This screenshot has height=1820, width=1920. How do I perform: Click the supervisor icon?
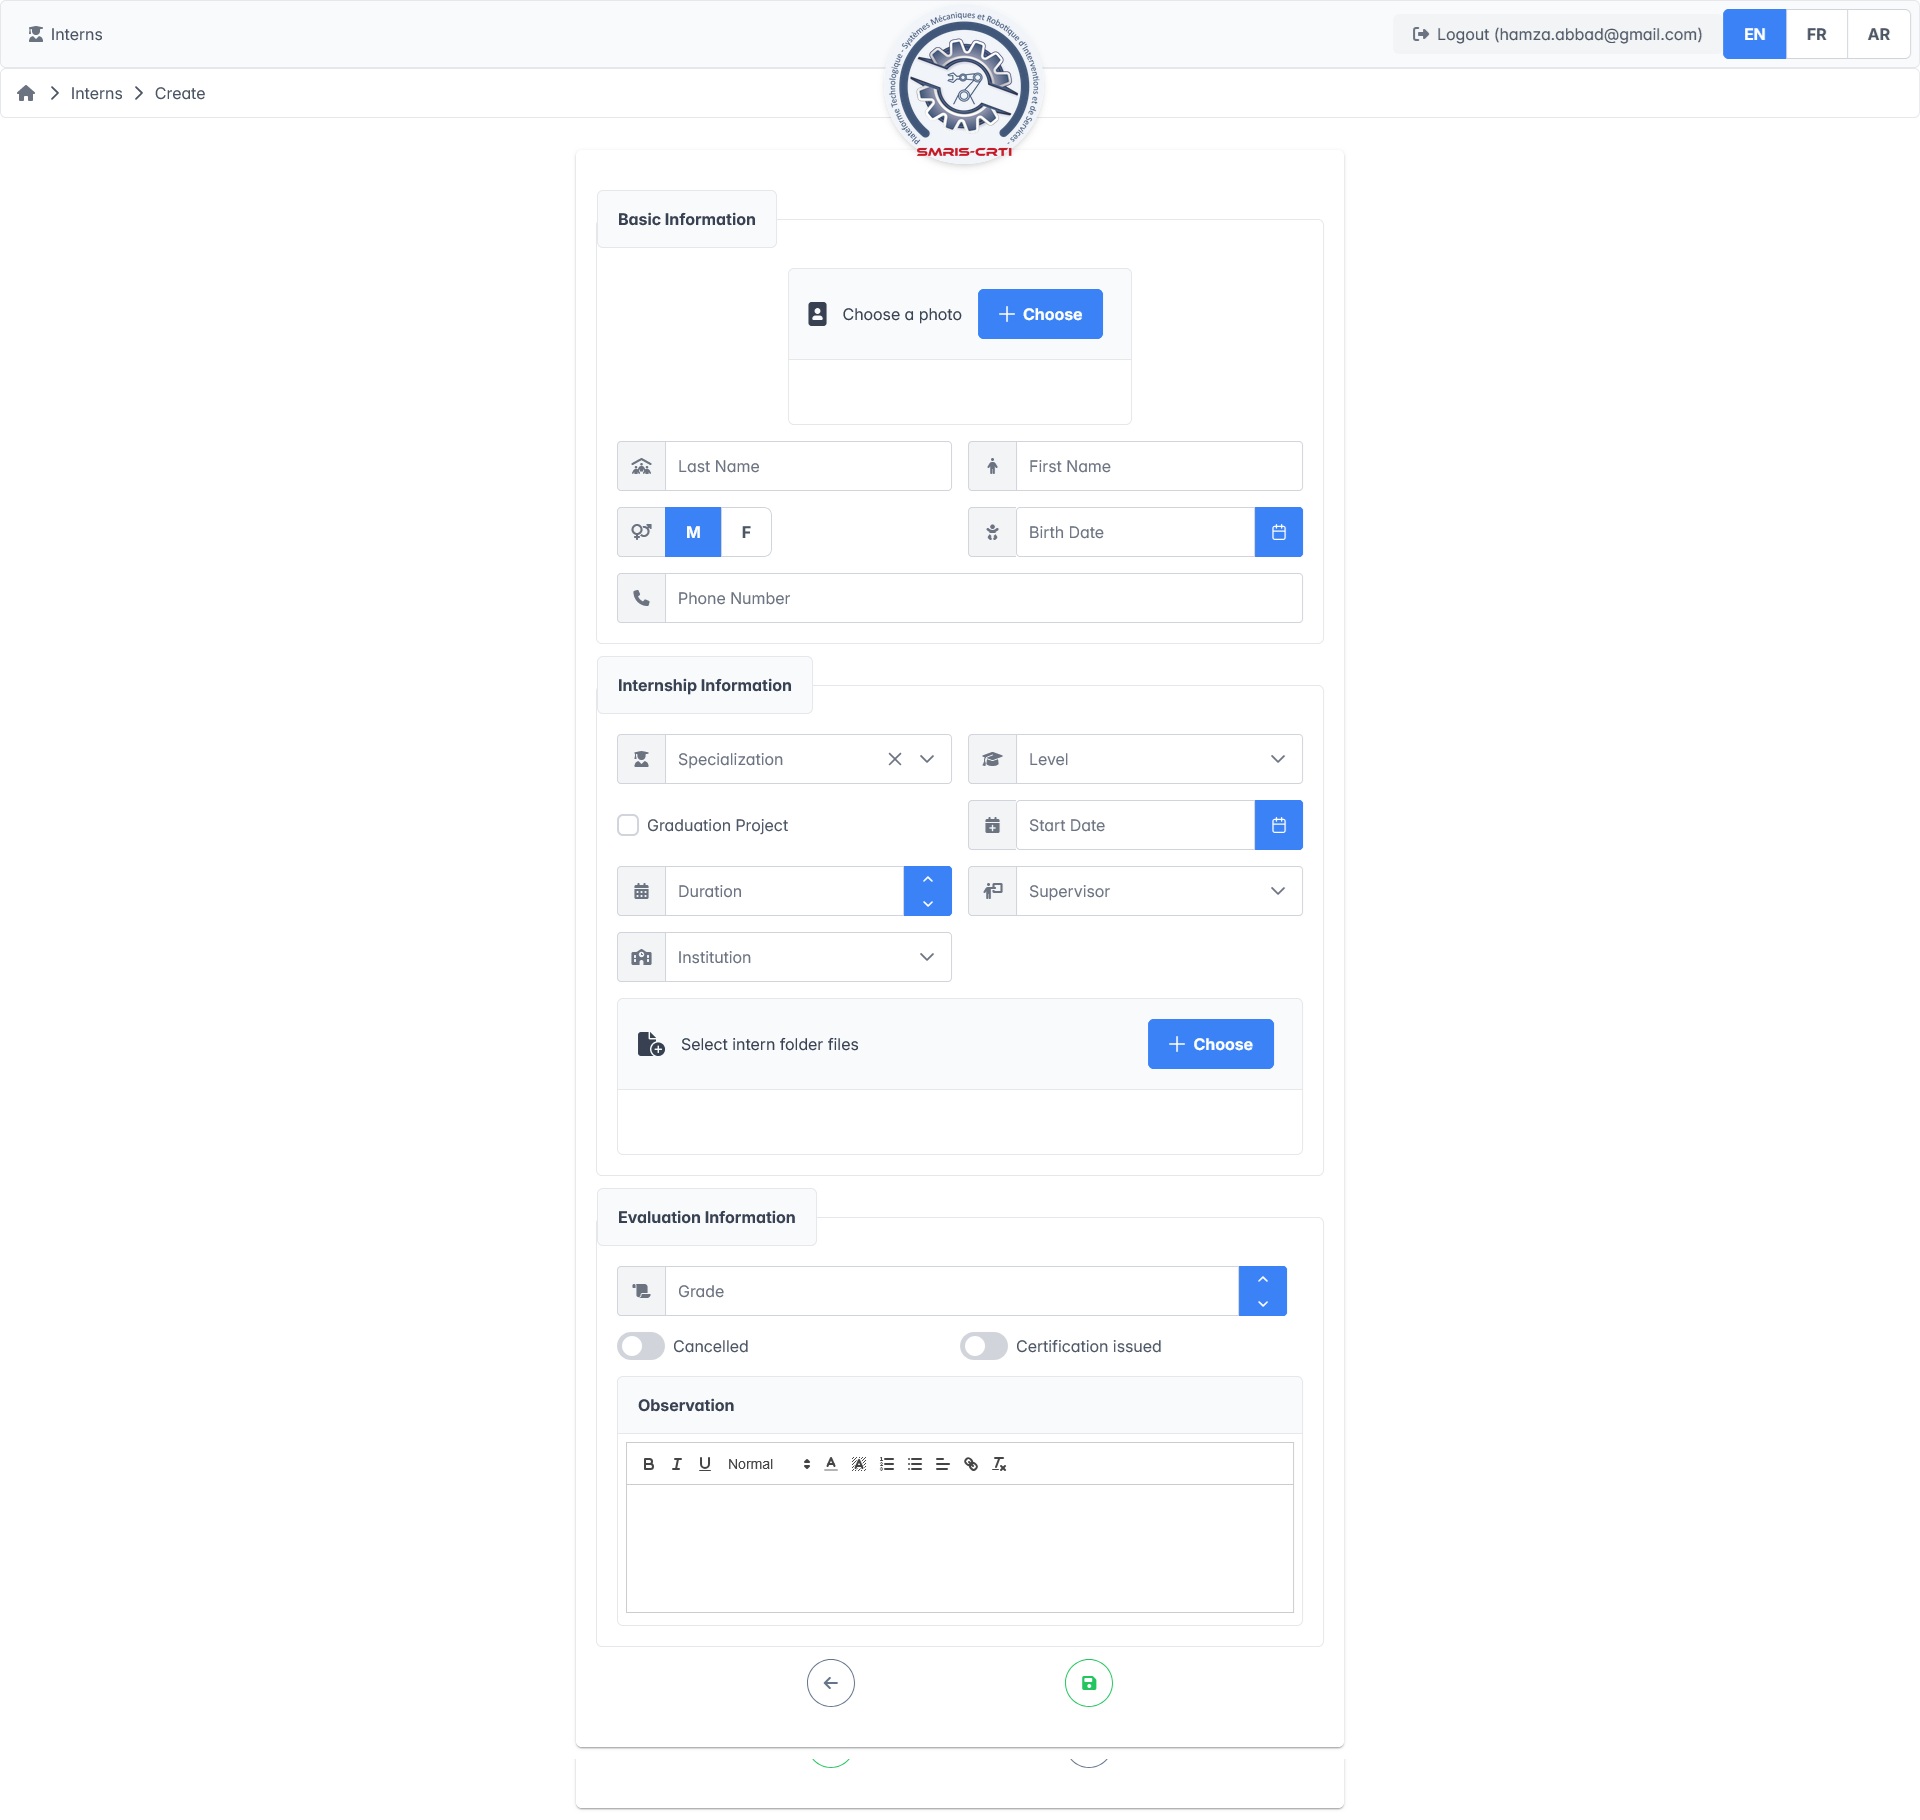(x=992, y=891)
